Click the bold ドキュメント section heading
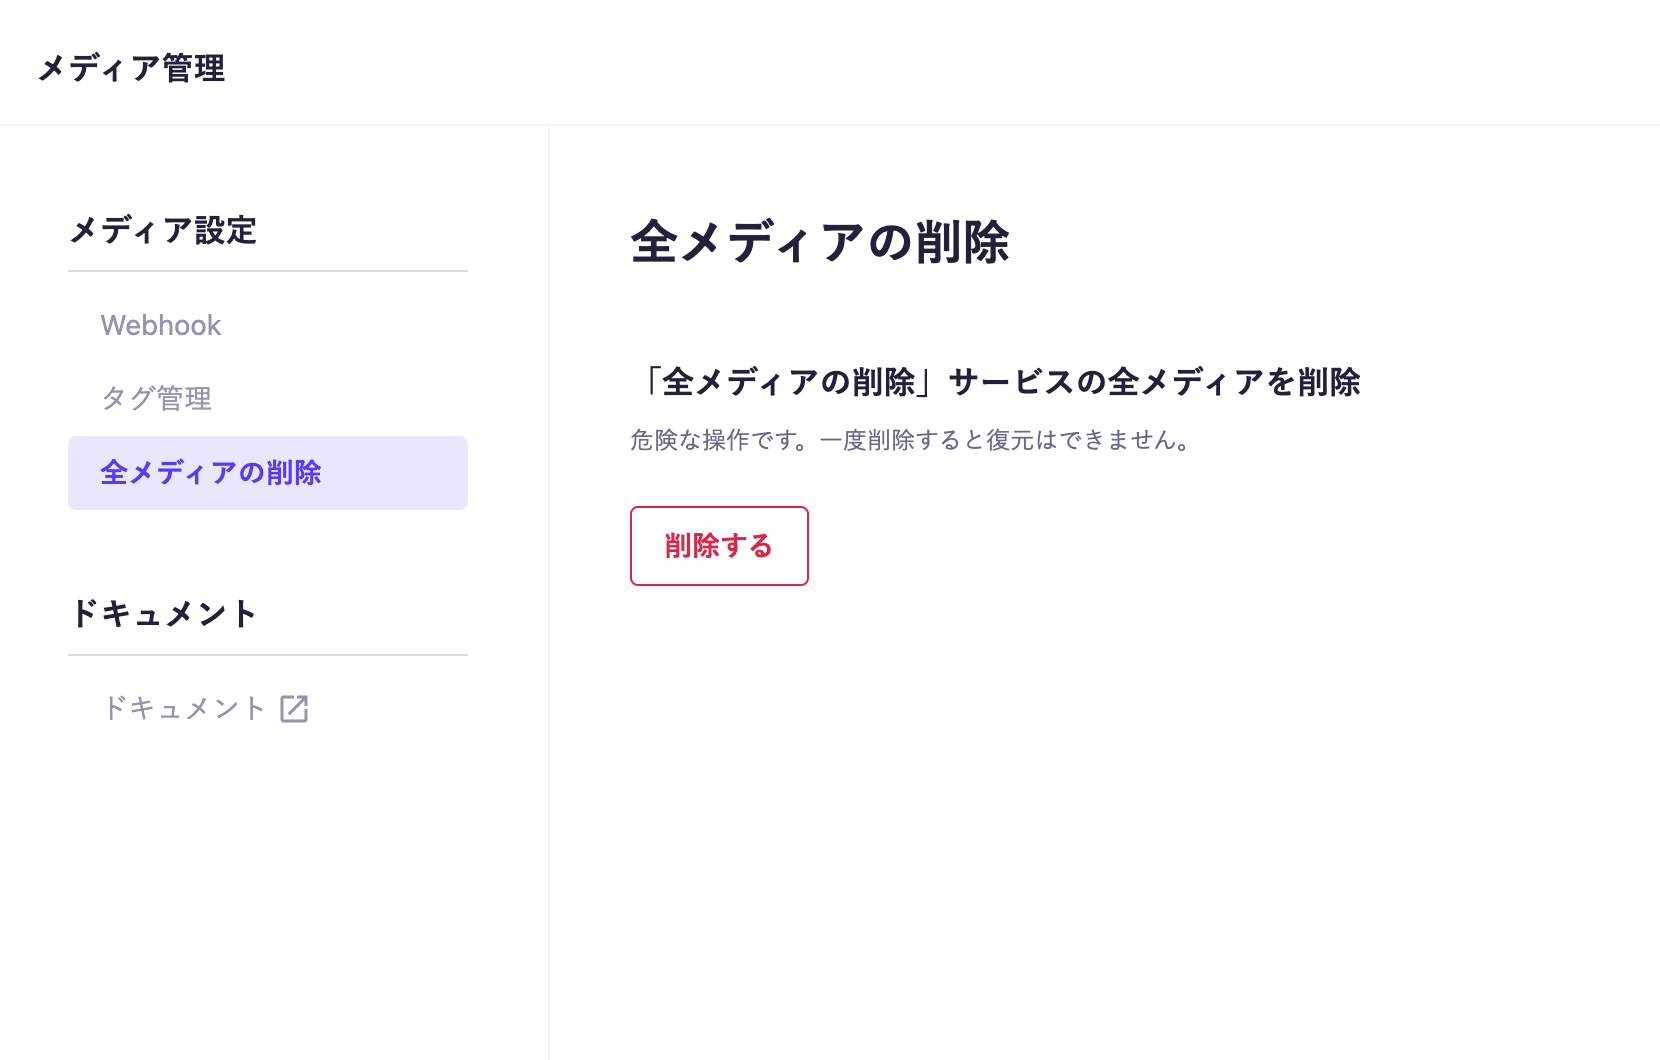The image size is (1660, 1060). pyautogui.click(x=163, y=613)
